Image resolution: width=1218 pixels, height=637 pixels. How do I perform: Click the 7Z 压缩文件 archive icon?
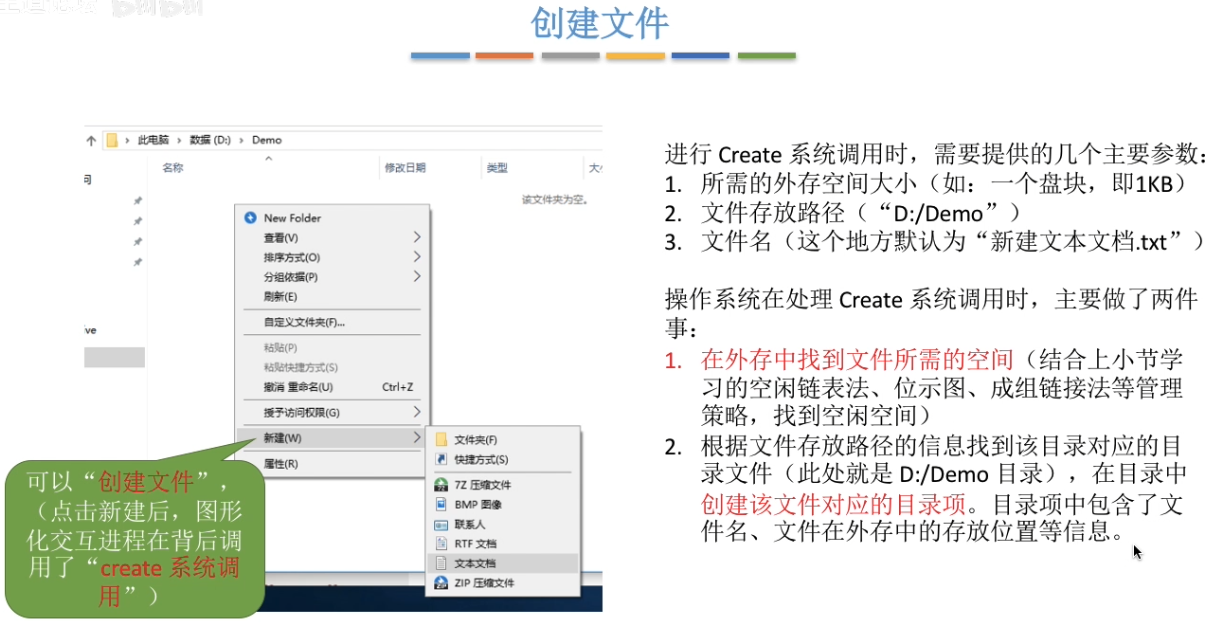tap(441, 485)
